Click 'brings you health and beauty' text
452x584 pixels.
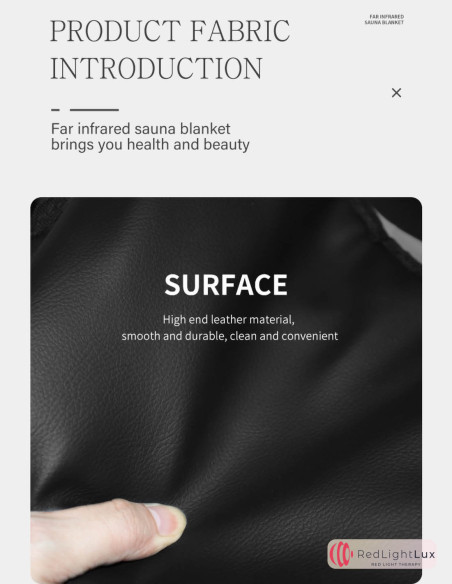tap(150, 145)
